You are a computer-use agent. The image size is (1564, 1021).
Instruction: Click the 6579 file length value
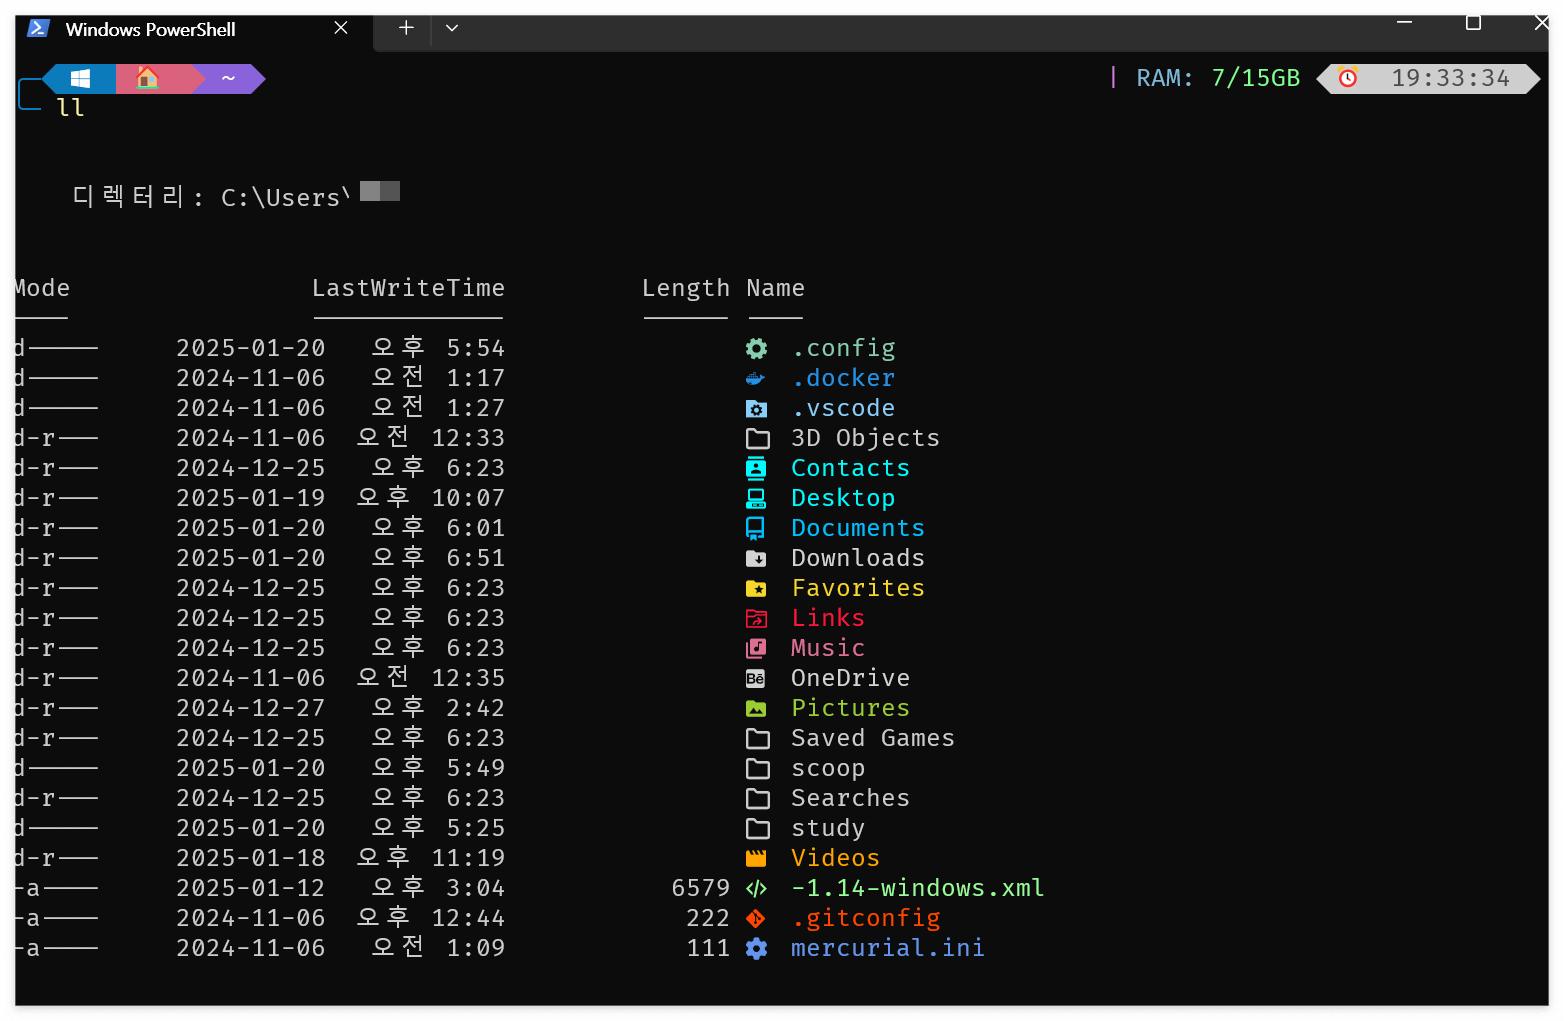(x=701, y=888)
